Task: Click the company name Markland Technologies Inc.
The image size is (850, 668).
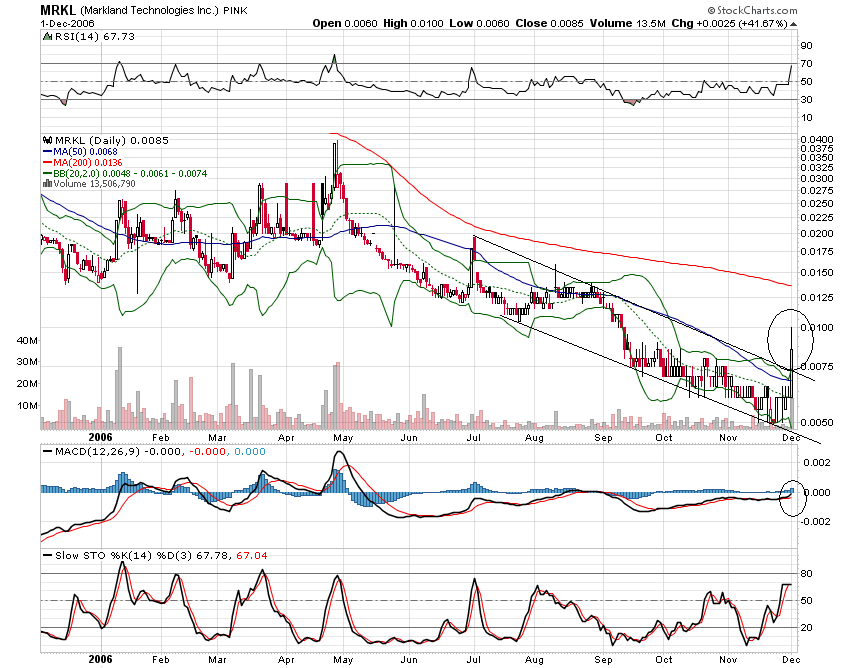Action: pos(149,10)
